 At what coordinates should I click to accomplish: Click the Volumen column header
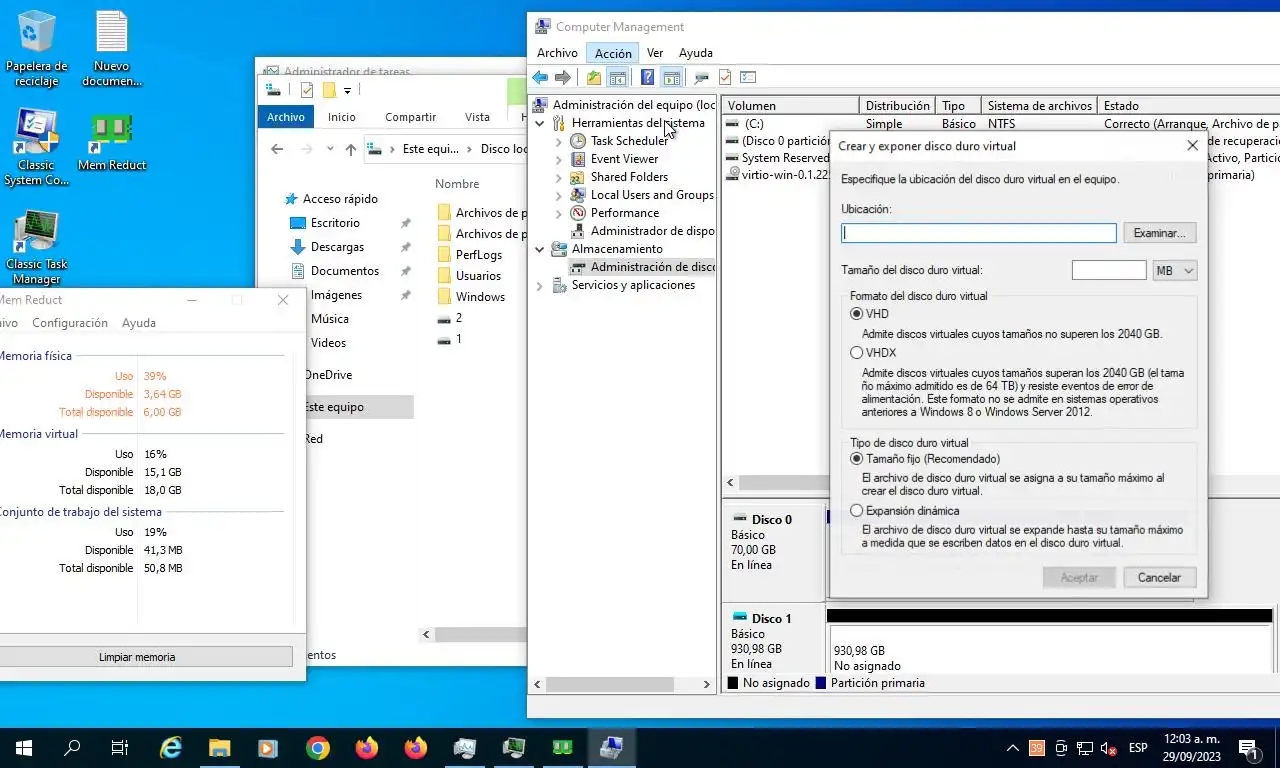point(790,106)
